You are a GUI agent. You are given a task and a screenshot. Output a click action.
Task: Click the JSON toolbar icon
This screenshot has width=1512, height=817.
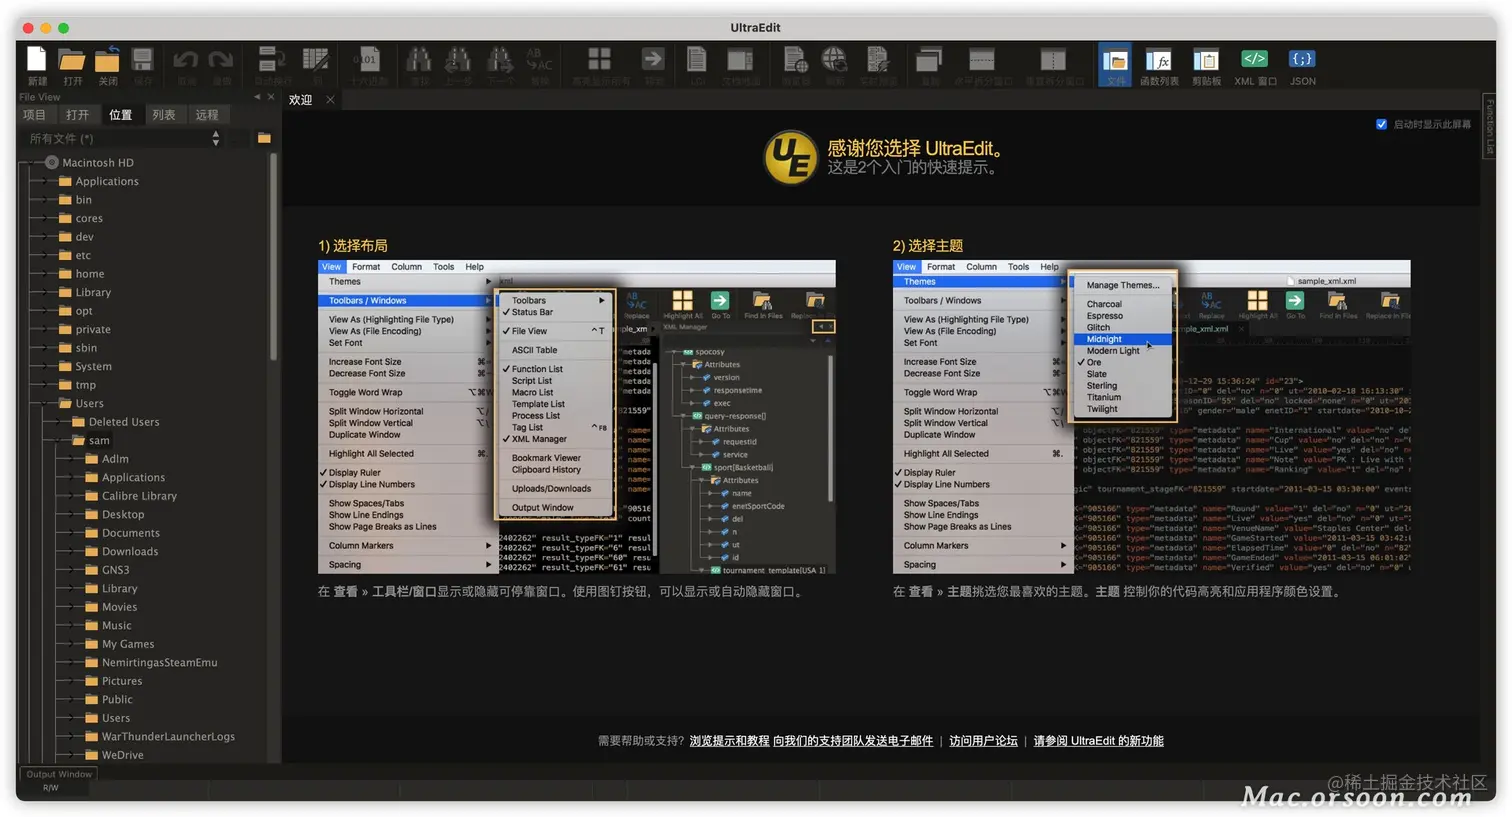tap(1302, 65)
